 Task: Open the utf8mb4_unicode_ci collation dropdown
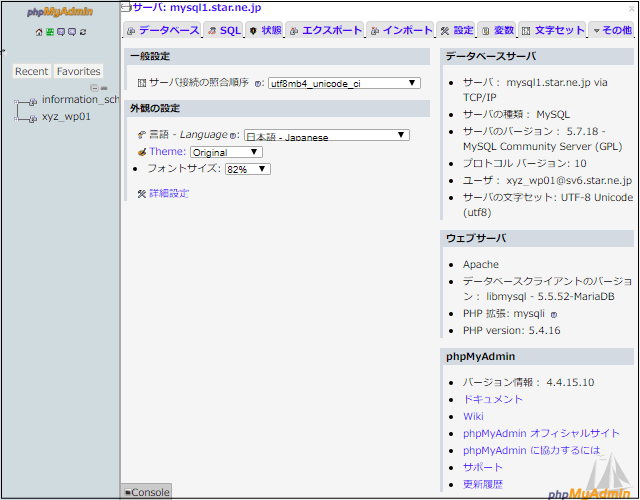tap(344, 83)
